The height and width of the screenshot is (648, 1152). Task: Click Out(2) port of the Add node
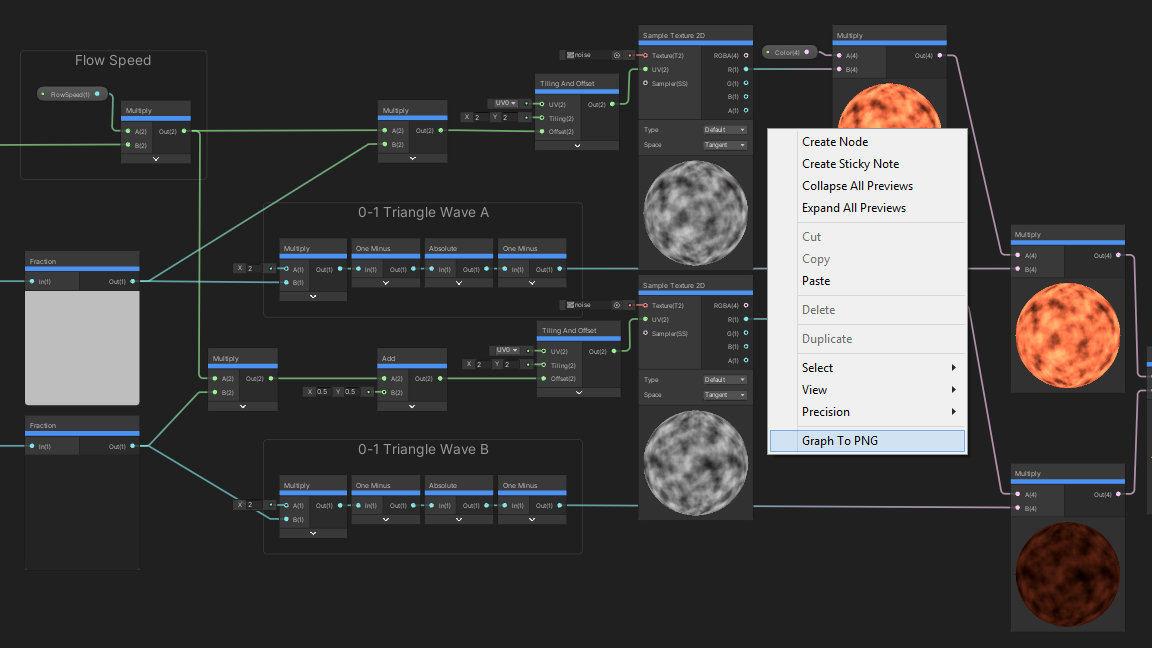440,378
